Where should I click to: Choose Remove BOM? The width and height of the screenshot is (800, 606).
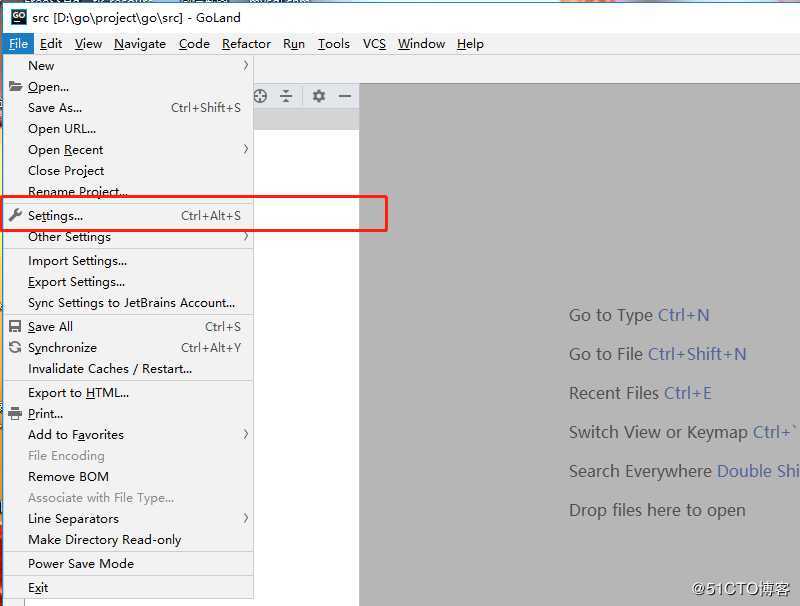[x=128, y=476]
